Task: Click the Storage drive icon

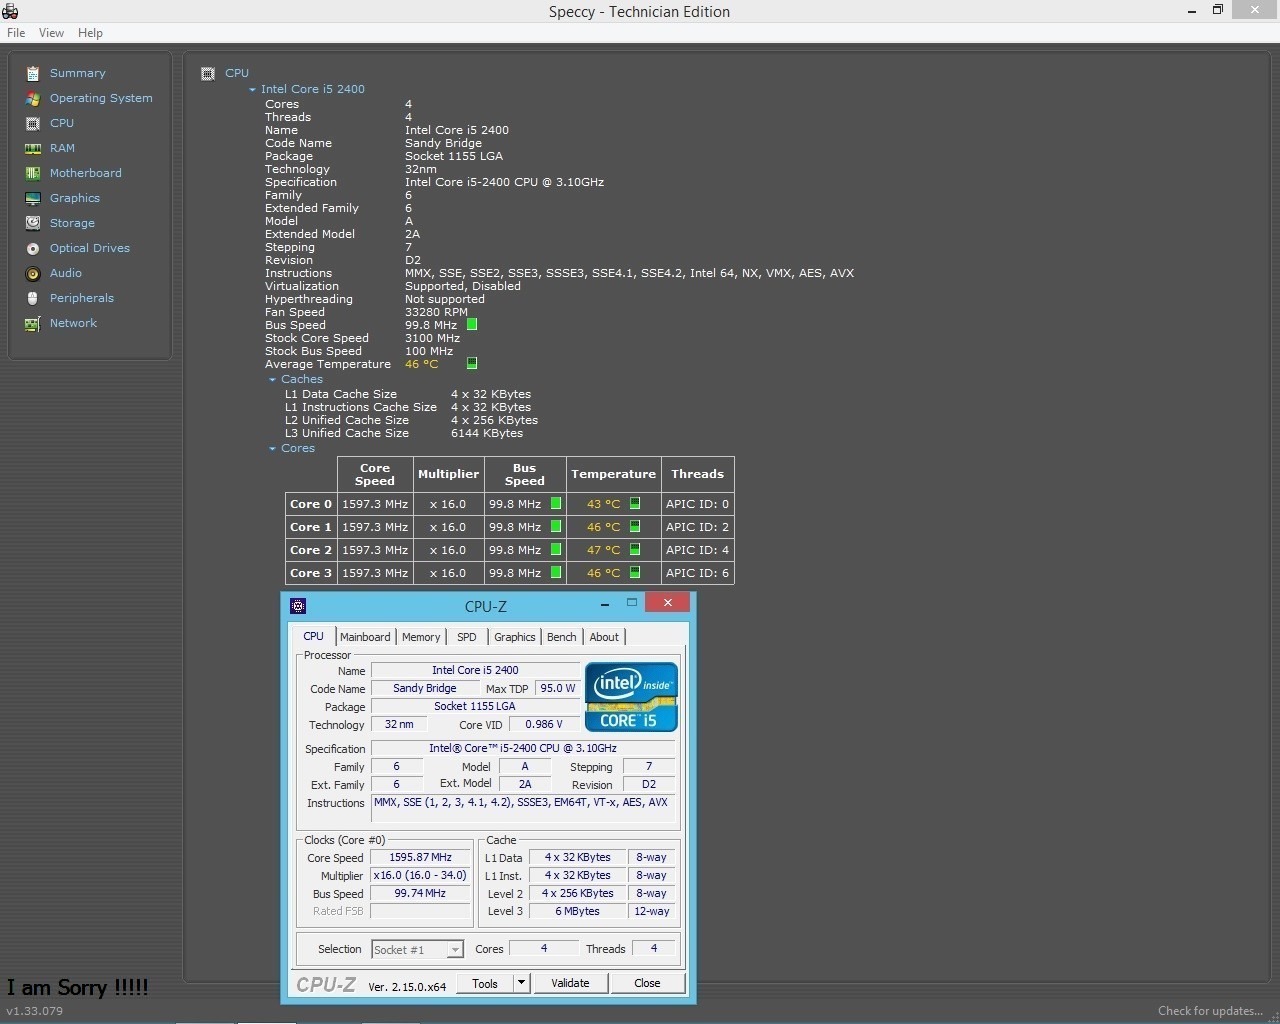Action: [x=33, y=223]
